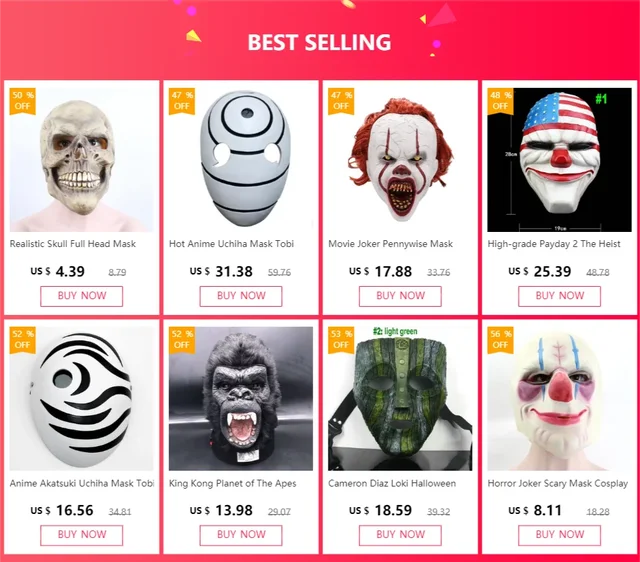Click BUY NOW for Horror Joker Scary Mask
This screenshot has width=640, height=562.
tap(559, 535)
